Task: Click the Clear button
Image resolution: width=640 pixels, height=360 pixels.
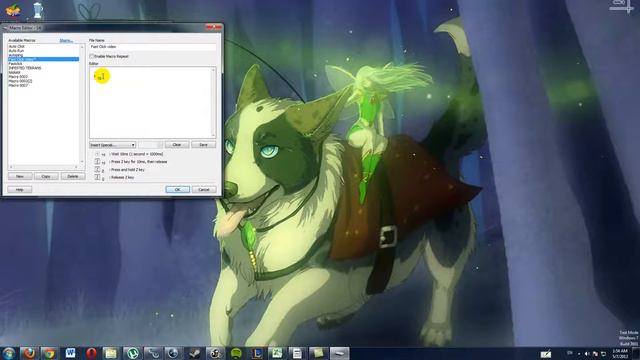Action: pyautogui.click(x=177, y=145)
